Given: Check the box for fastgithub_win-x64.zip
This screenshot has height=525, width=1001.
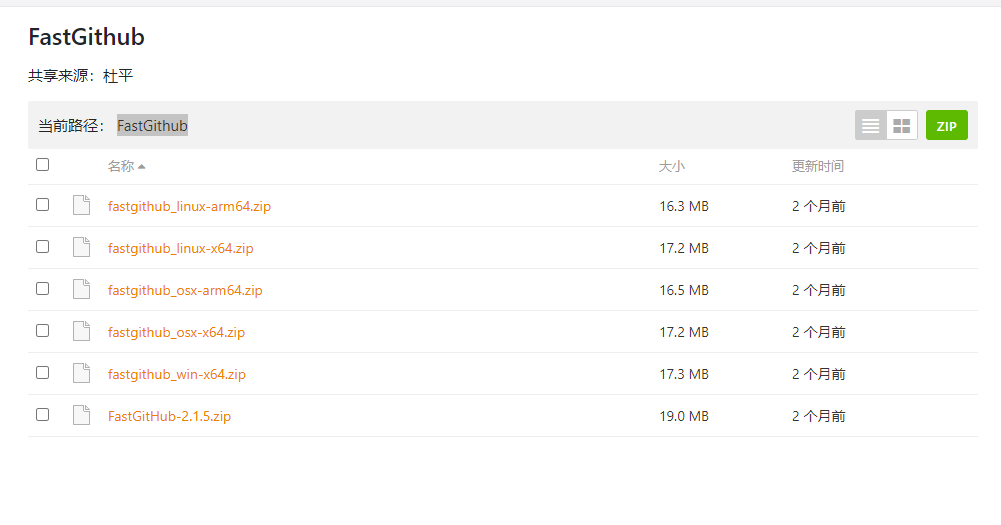Looking at the screenshot, I should pos(43,372).
